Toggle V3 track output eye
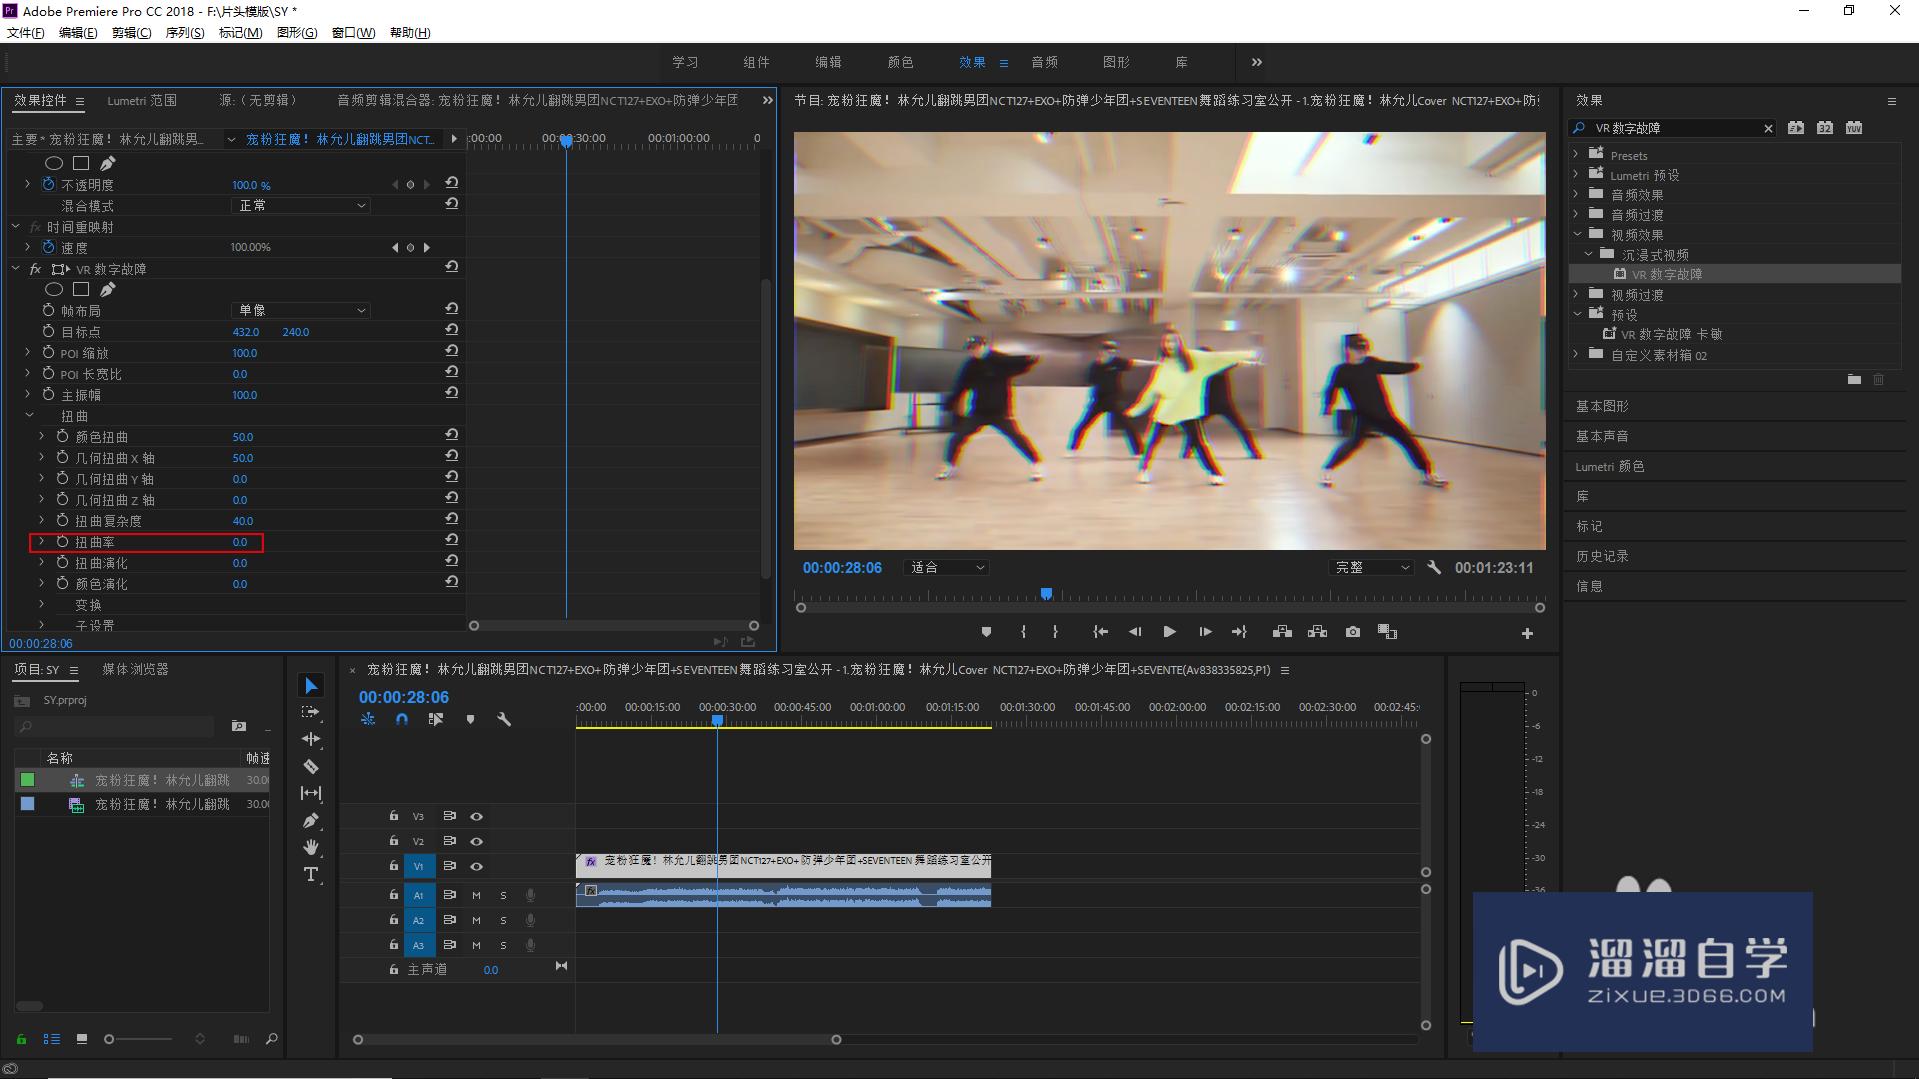 pos(477,816)
